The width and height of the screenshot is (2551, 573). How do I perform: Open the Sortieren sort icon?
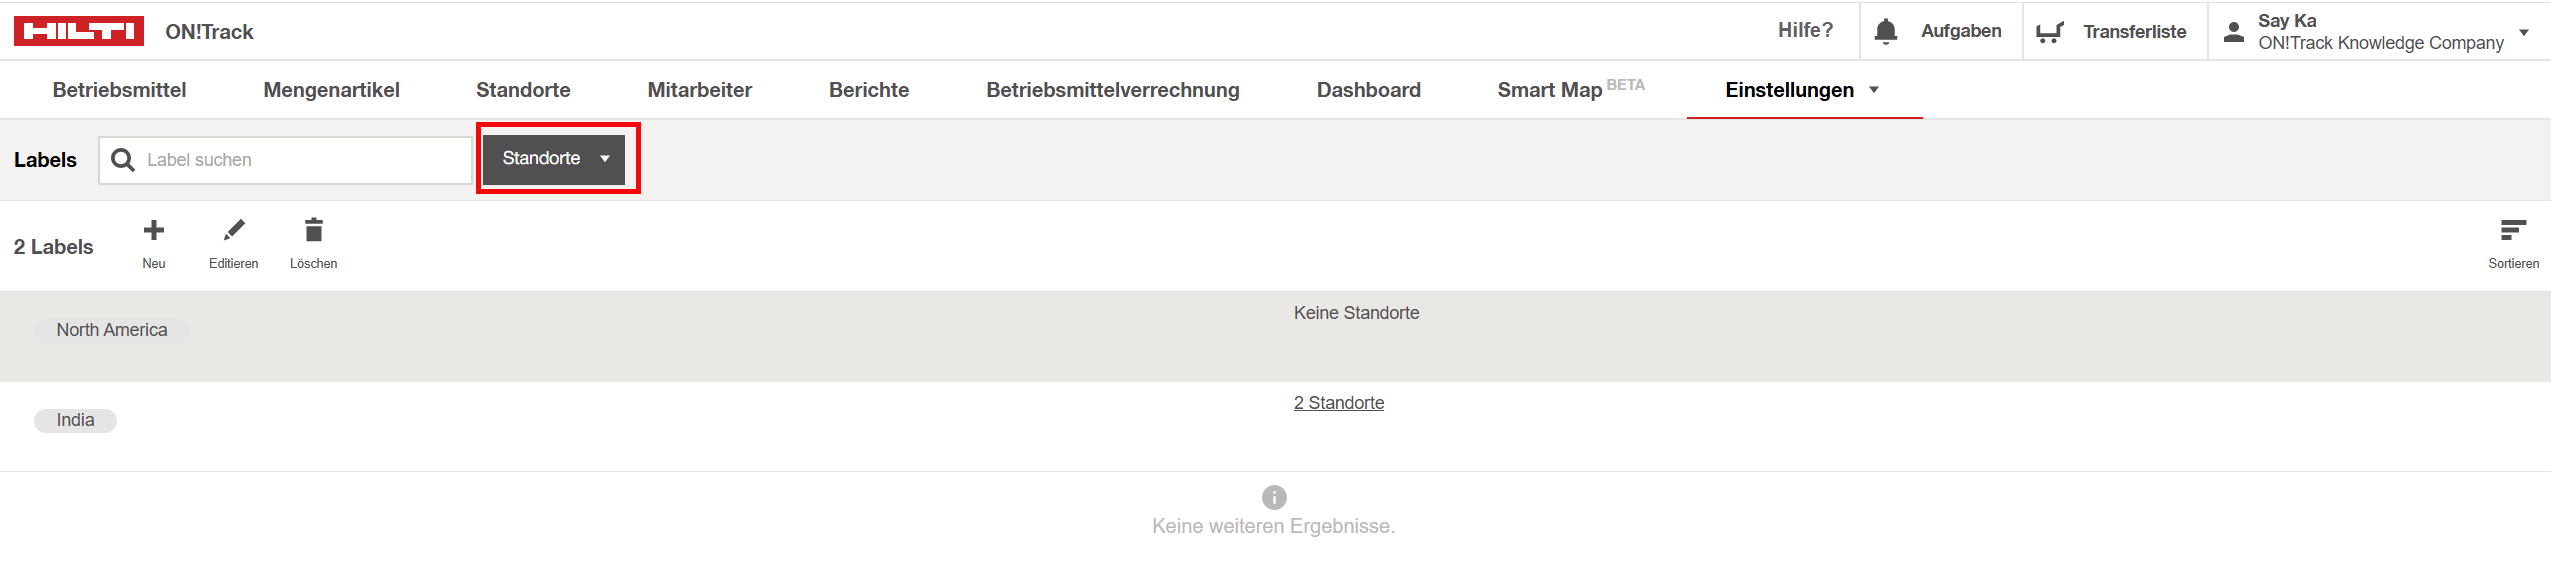pyautogui.click(x=2513, y=231)
